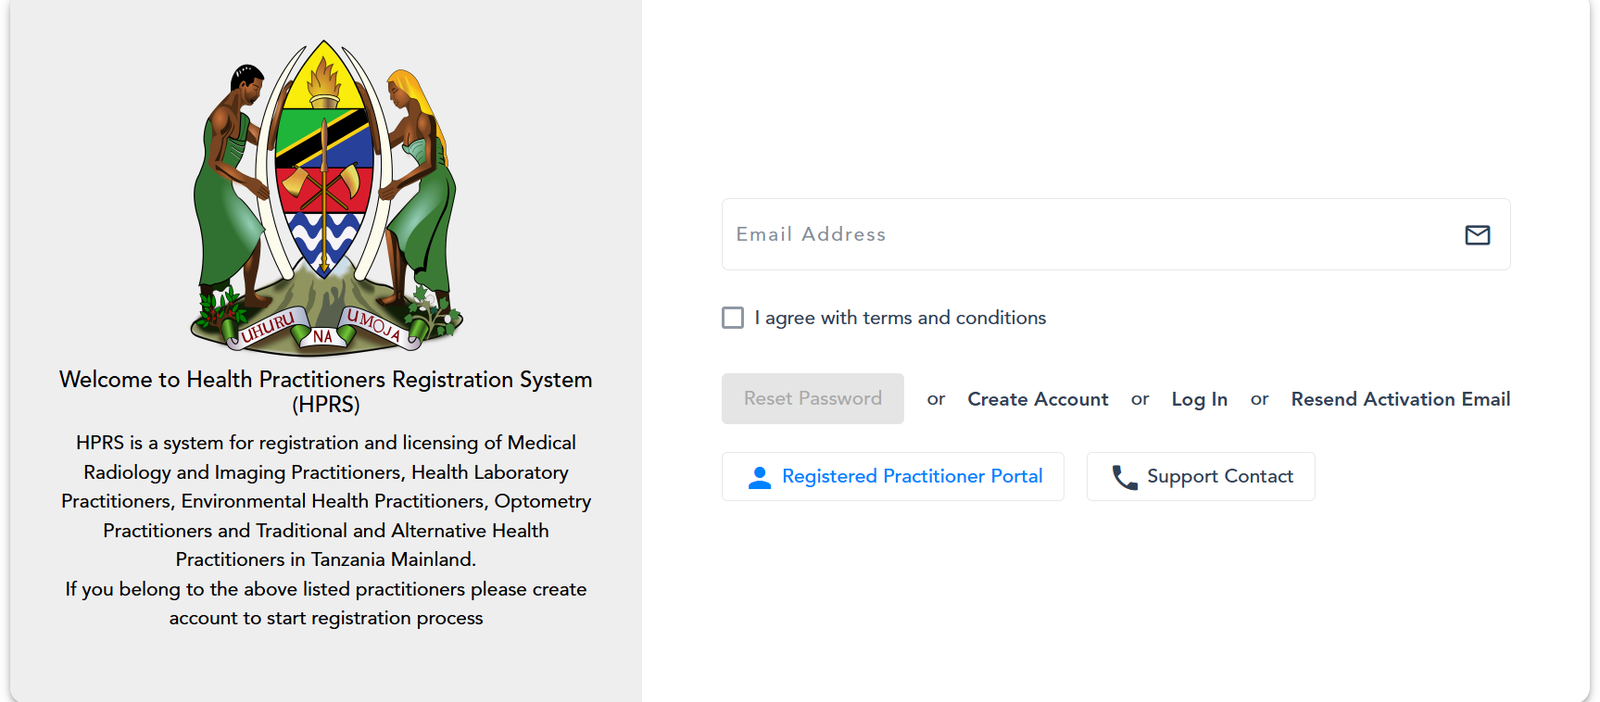Viewport: 1600px width, 702px height.
Task: Click the envelope icon in the email field
Action: pos(1478,236)
